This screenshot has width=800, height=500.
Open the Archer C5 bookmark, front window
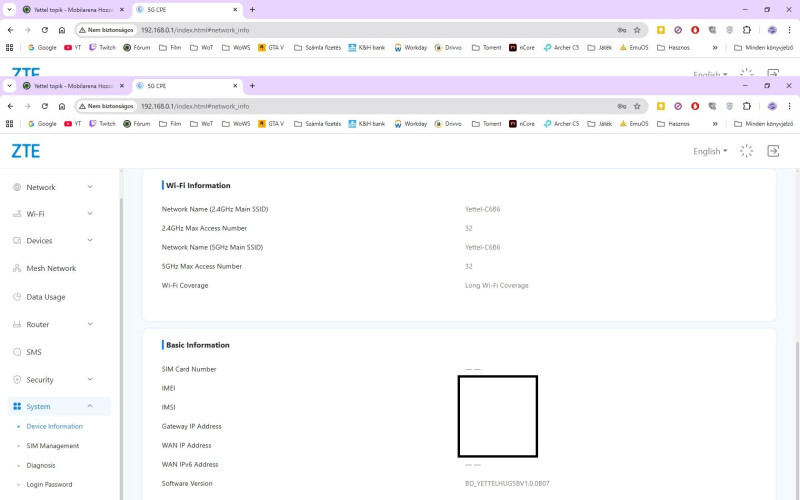coord(561,123)
